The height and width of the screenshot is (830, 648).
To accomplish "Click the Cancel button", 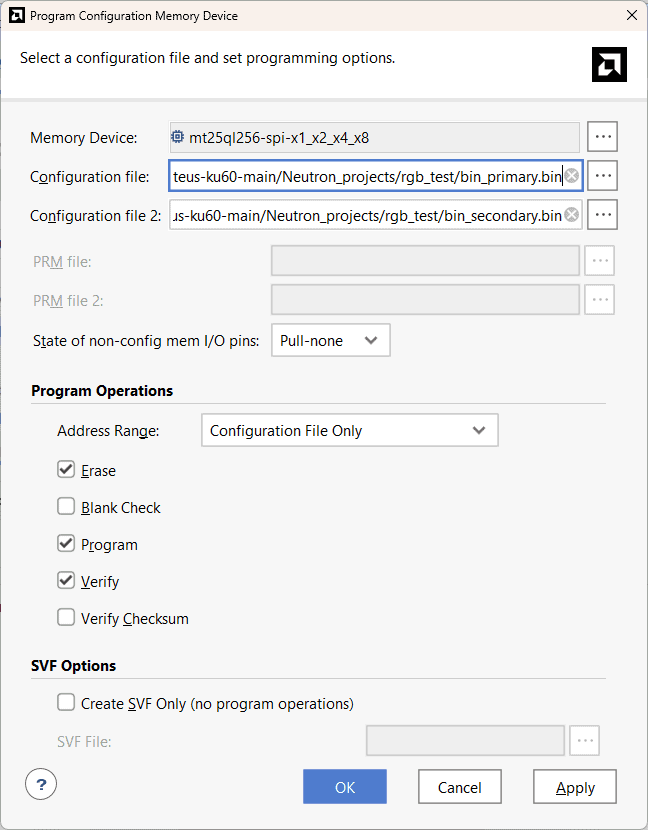I will (459, 787).
